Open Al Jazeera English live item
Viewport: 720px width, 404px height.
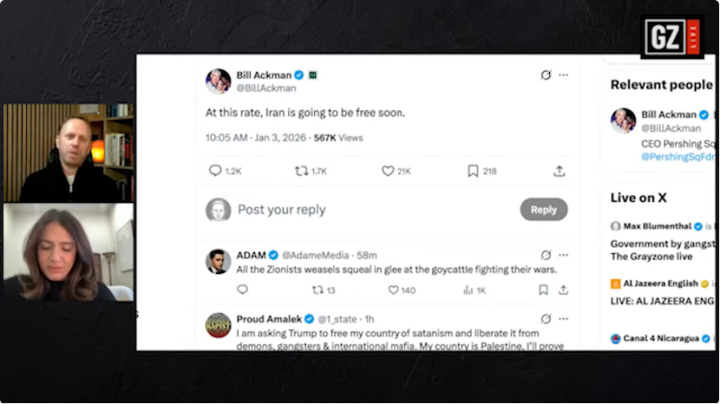(x=662, y=291)
